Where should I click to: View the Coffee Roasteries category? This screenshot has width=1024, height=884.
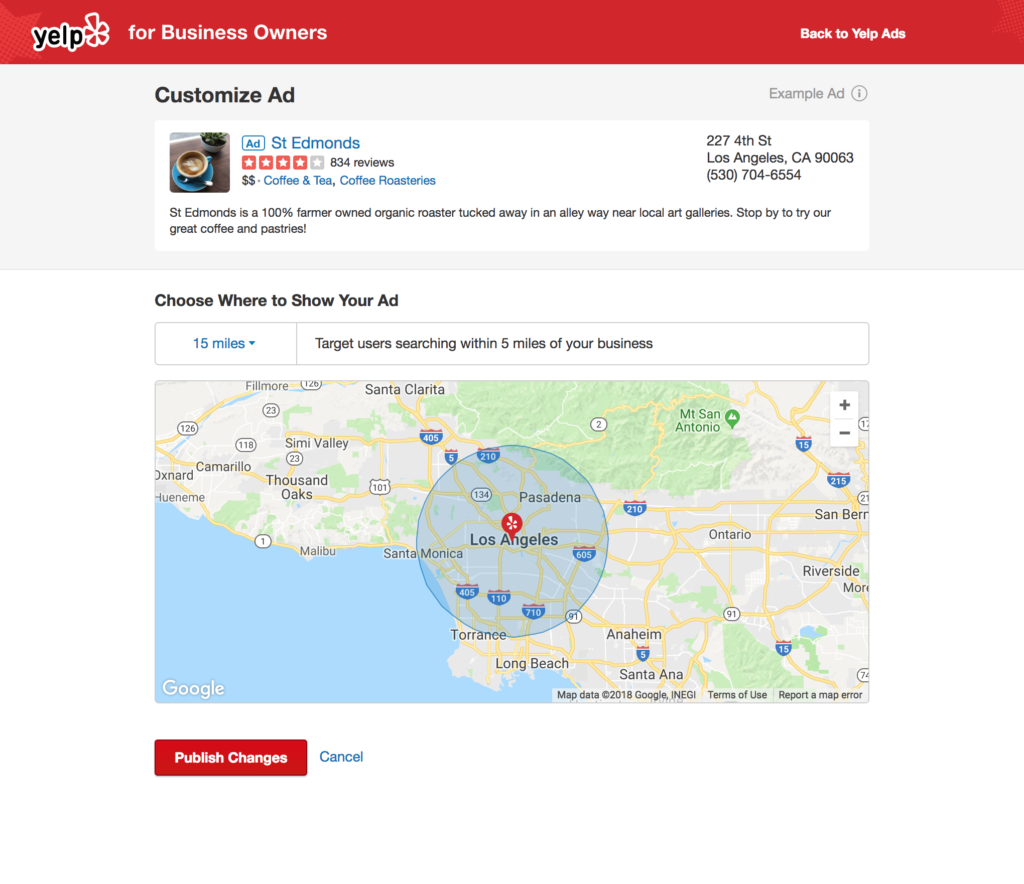[x=388, y=180]
